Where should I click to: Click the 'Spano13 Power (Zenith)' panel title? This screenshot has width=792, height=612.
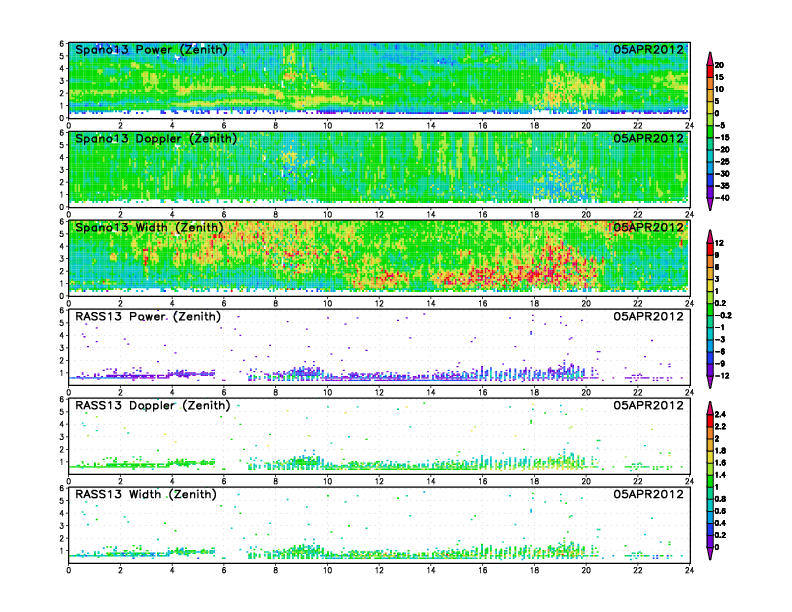(x=151, y=50)
